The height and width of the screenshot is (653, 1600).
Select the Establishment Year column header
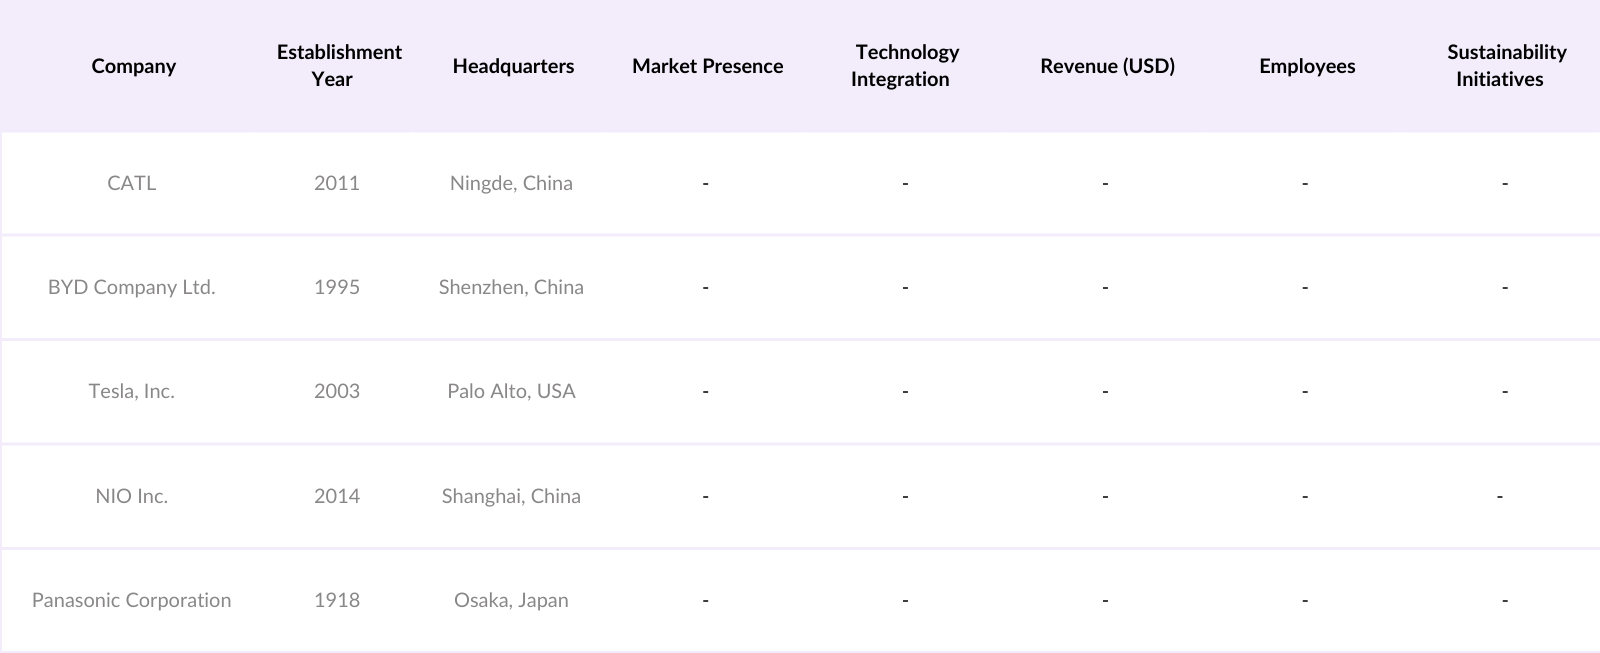click(339, 66)
